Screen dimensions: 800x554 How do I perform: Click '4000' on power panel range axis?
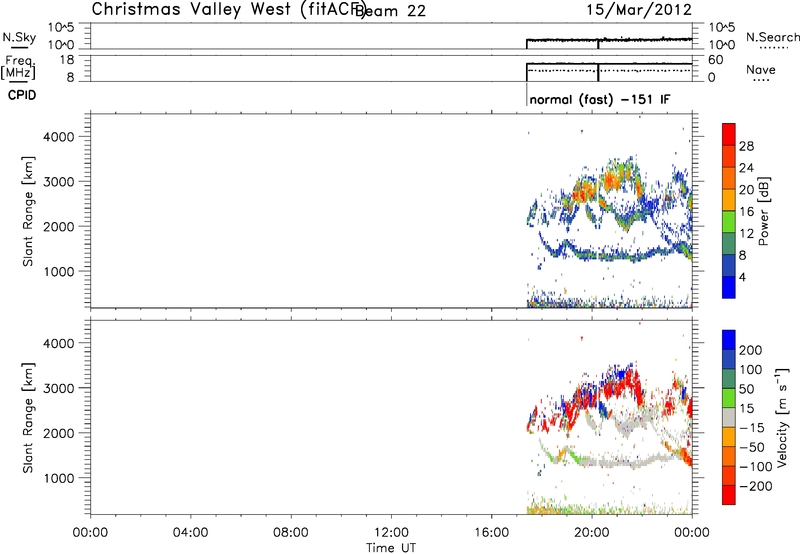pos(59,137)
